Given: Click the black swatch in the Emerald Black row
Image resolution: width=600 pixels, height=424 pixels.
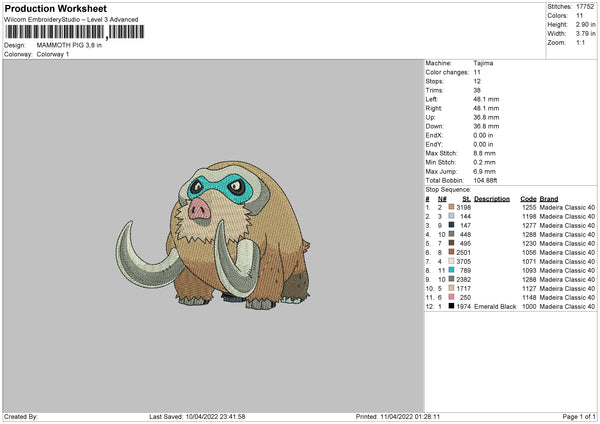Looking at the screenshot, I should click(451, 306).
